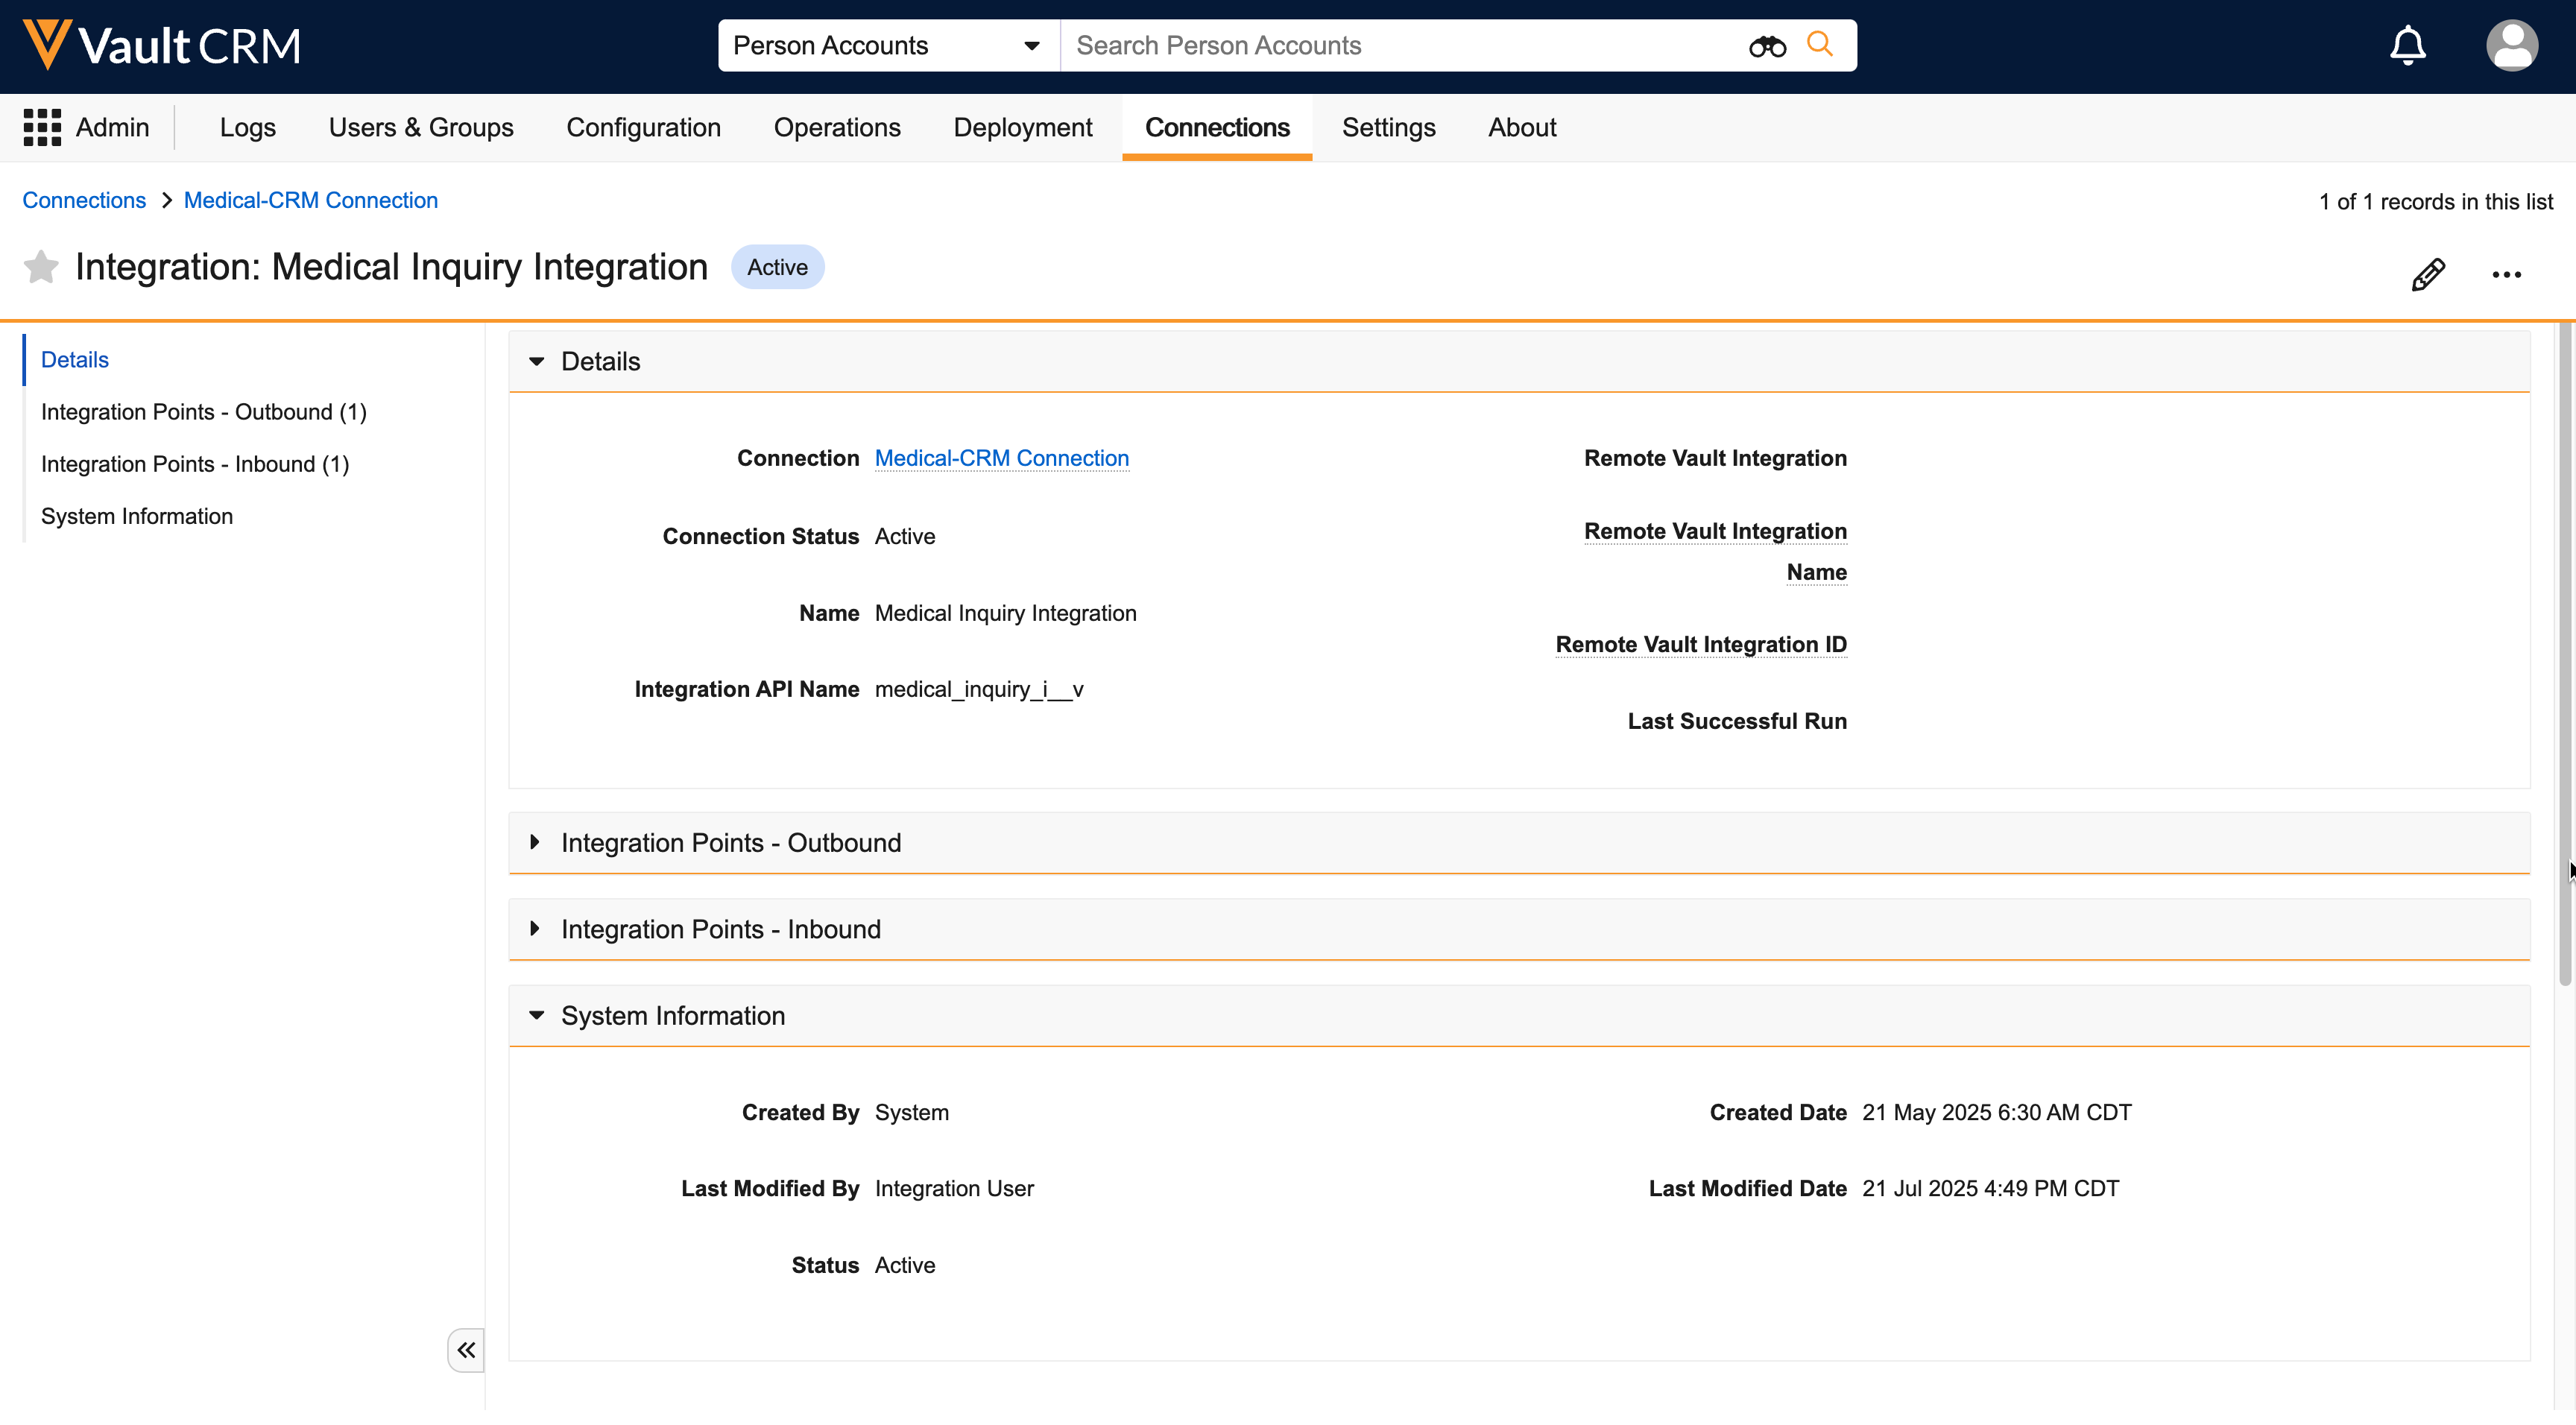Go to Connections breadcrumb link

tap(84, 200)
